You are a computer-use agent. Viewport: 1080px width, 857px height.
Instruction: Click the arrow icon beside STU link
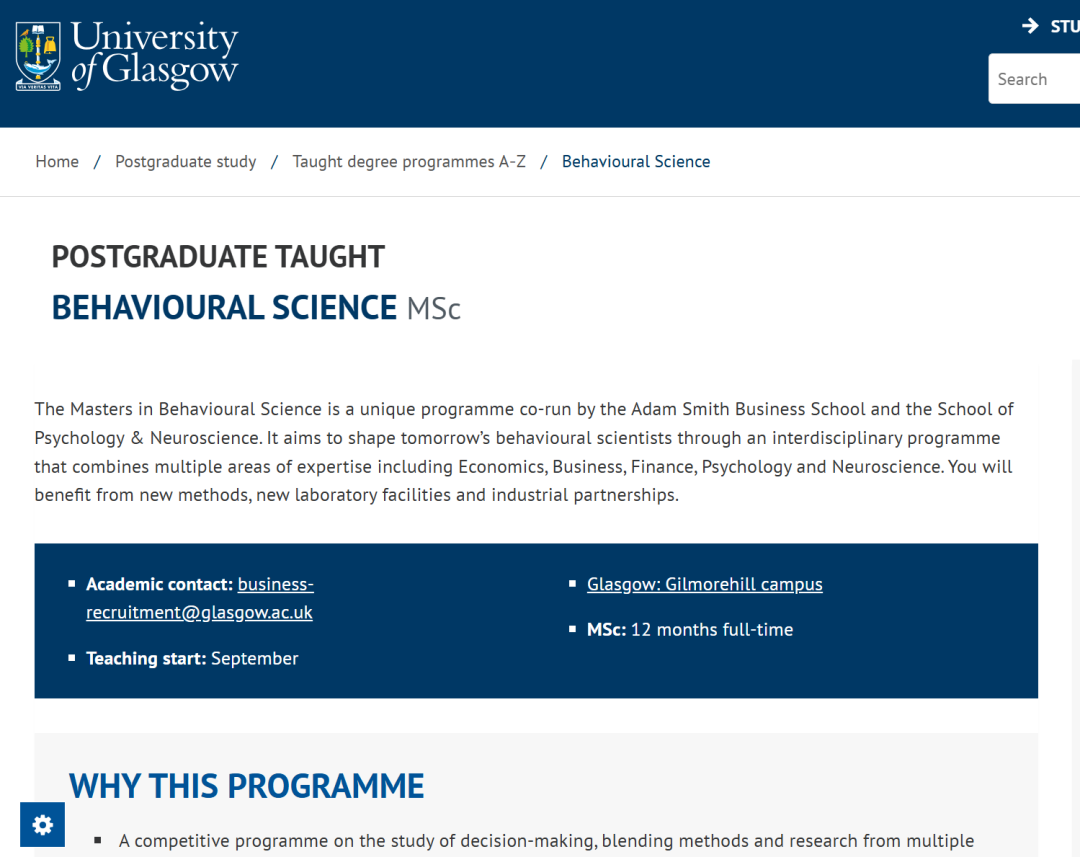1030,26
